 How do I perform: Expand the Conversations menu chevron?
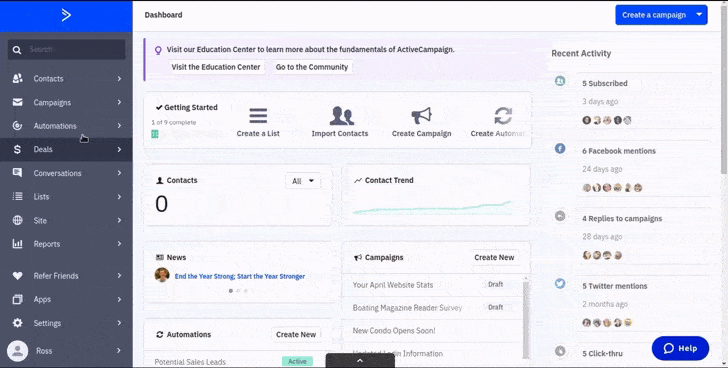119,173
